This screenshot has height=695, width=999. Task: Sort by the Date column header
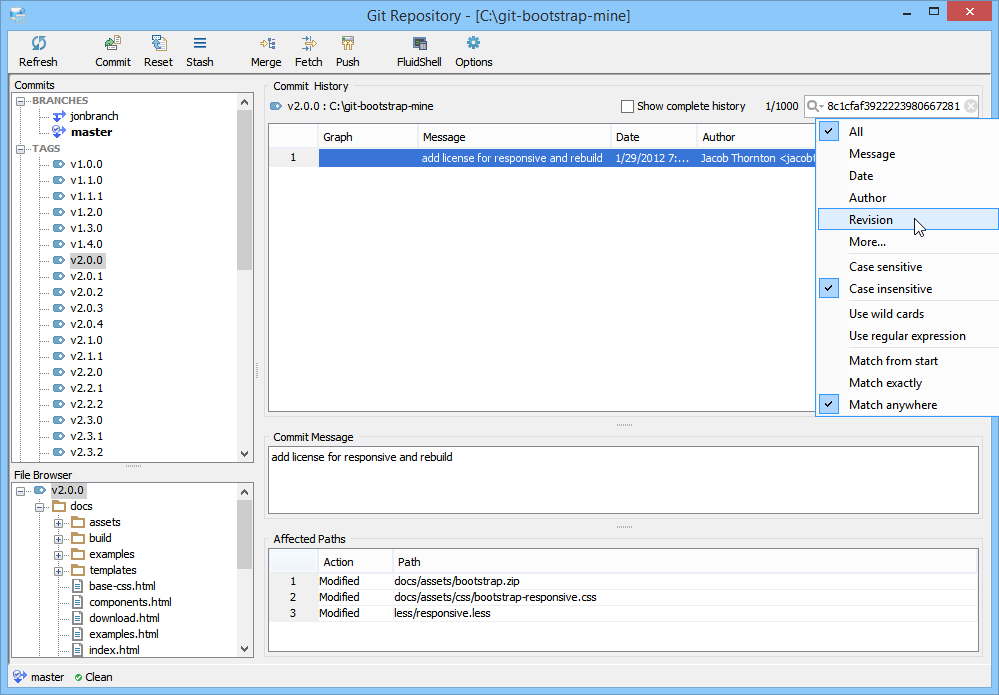pos(653,137)
